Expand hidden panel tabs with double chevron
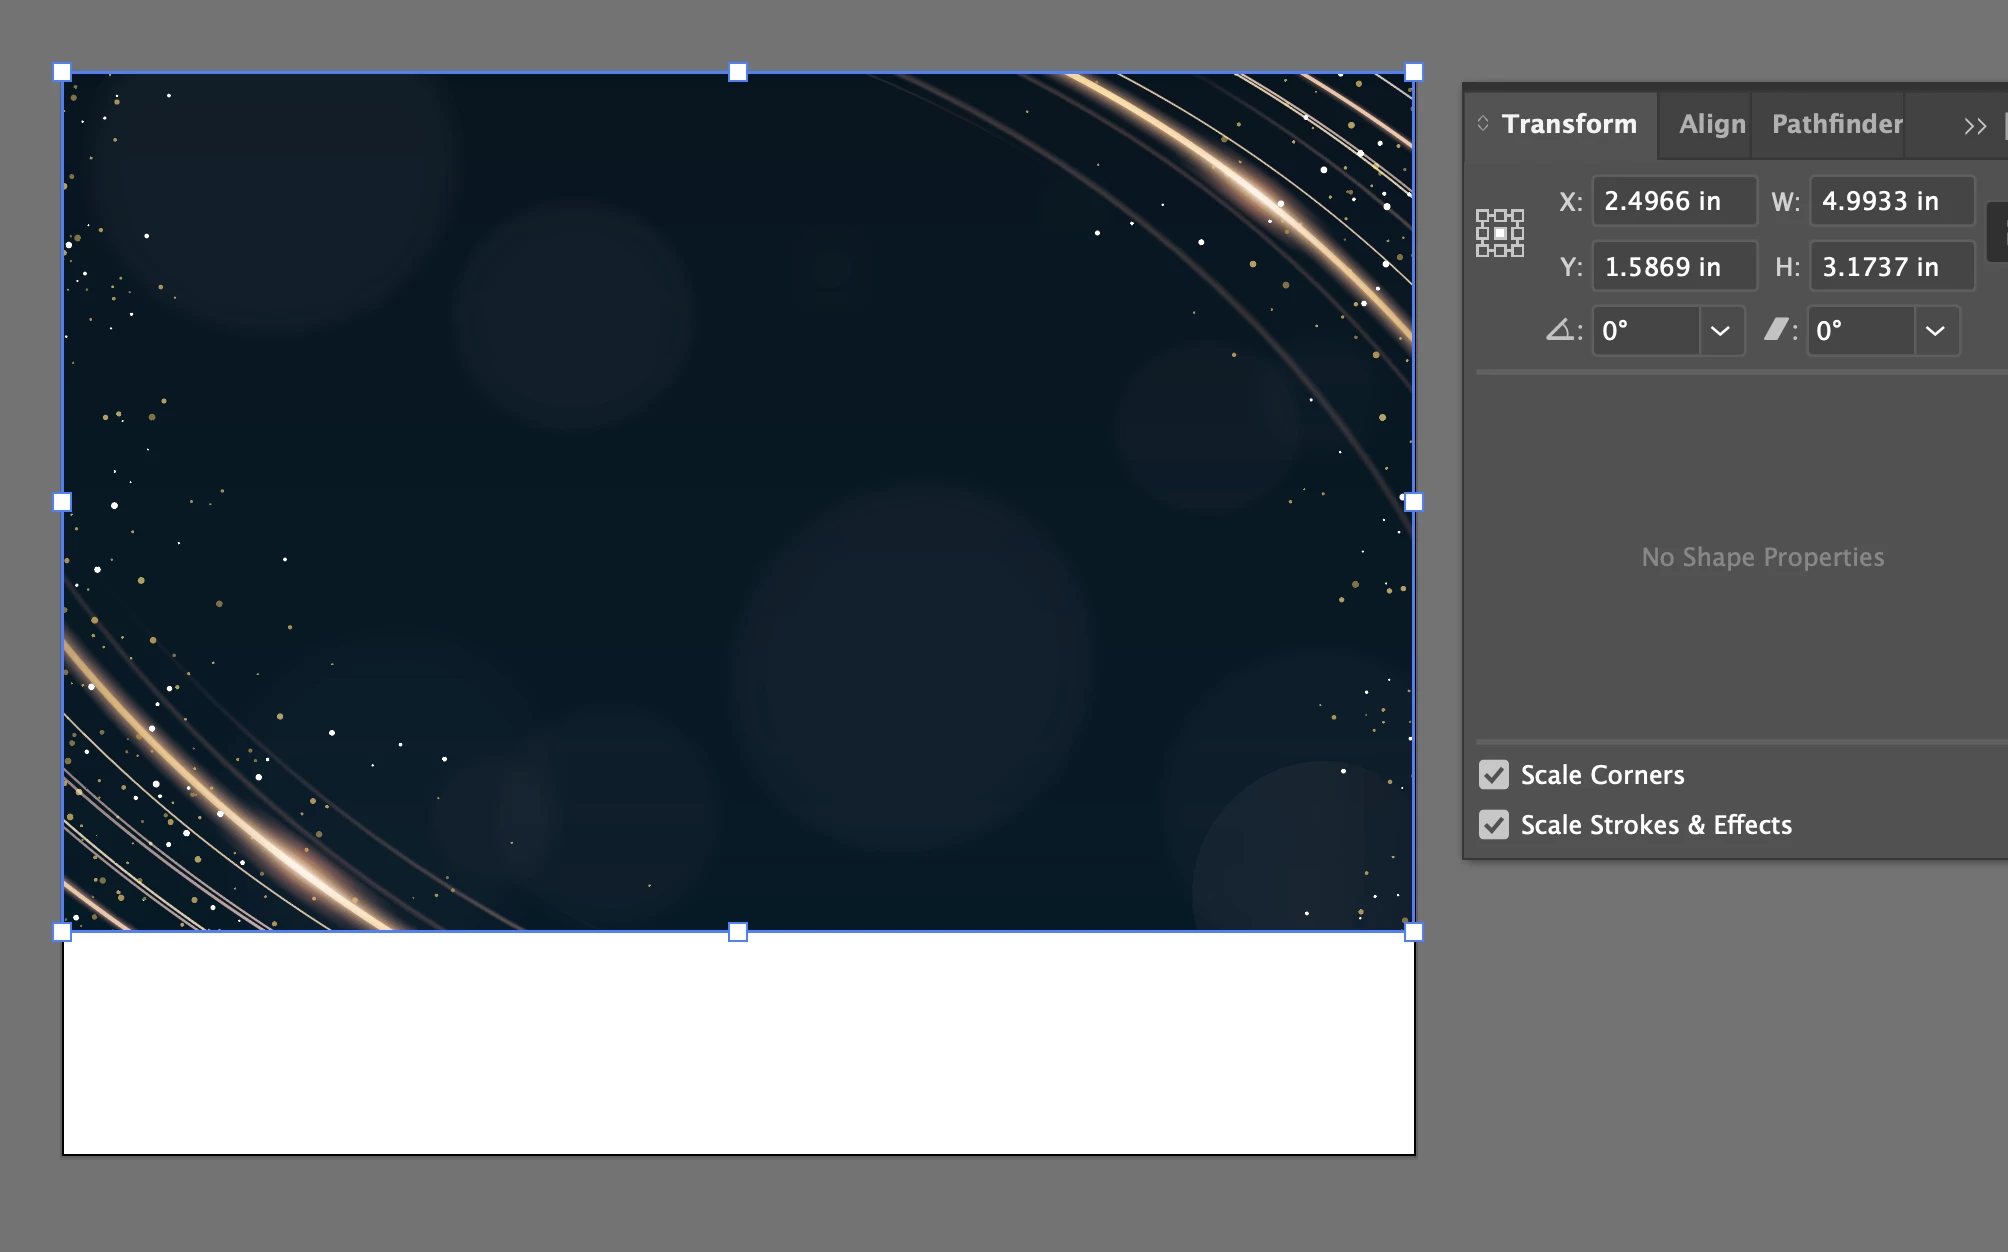Image resolution: width=2008 pixels, height=1252 pixels. tap(1974, 126)
